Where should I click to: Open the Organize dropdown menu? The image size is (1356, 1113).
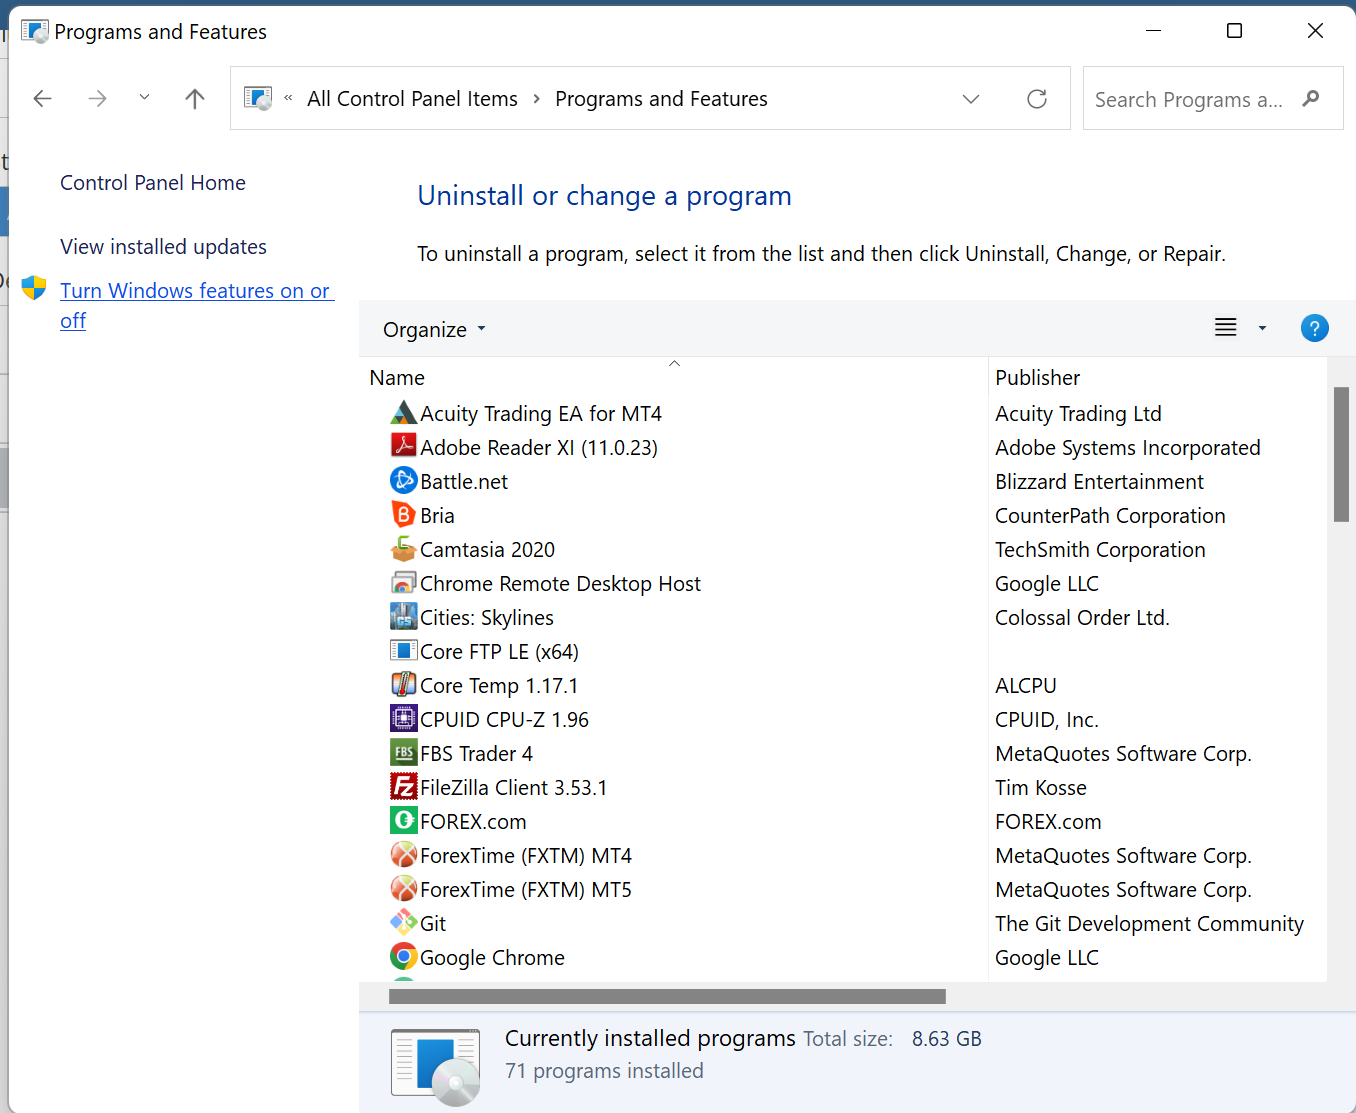pyautogui.click(x=434, y=330)
